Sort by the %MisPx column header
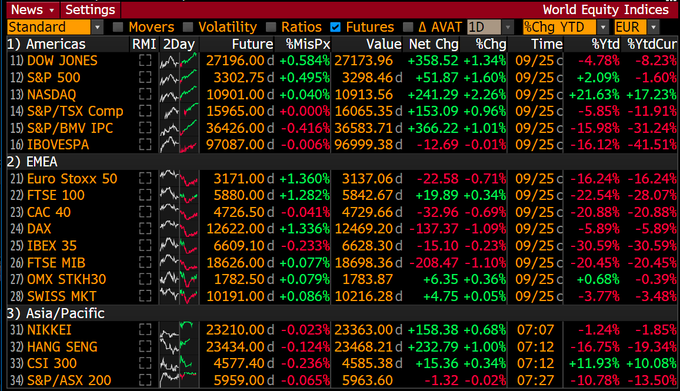 (x=308, y=44)
